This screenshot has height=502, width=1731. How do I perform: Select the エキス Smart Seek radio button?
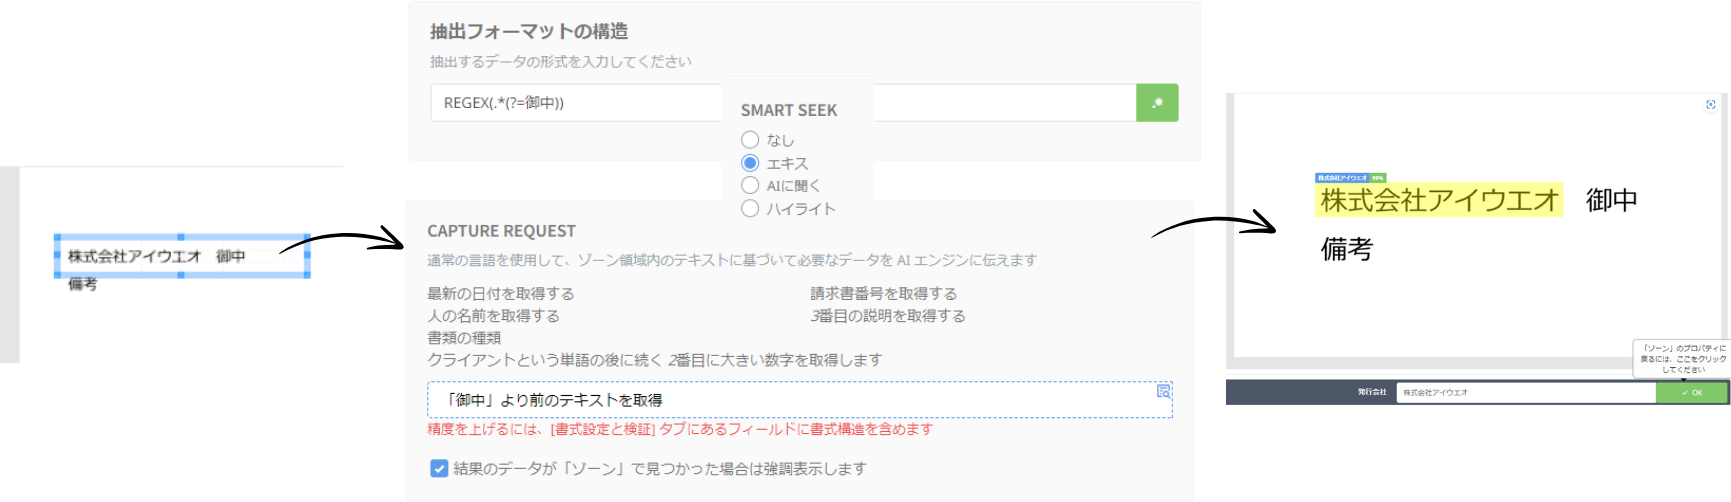(x=750, y=163)
